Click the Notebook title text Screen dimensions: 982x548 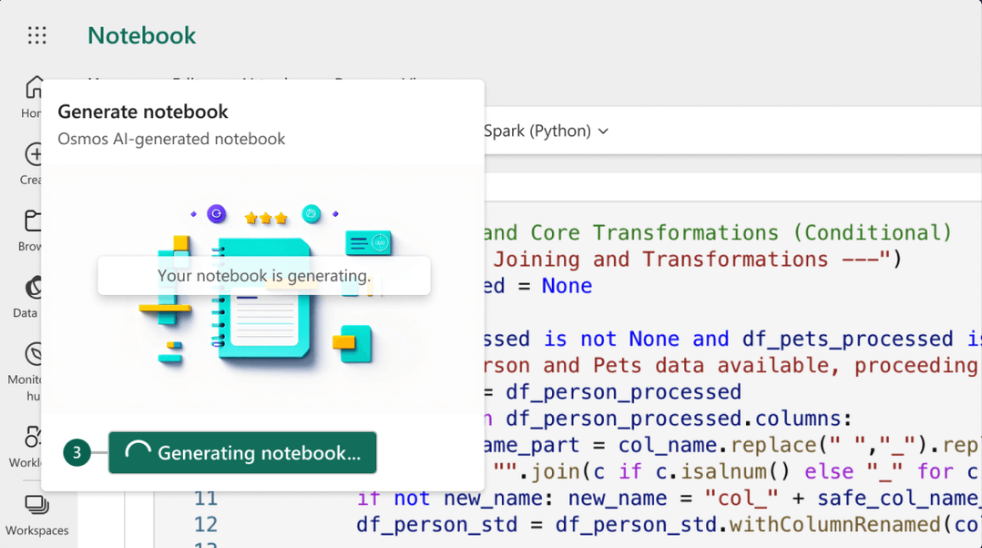pyautogui.click(x=142, y=35)
